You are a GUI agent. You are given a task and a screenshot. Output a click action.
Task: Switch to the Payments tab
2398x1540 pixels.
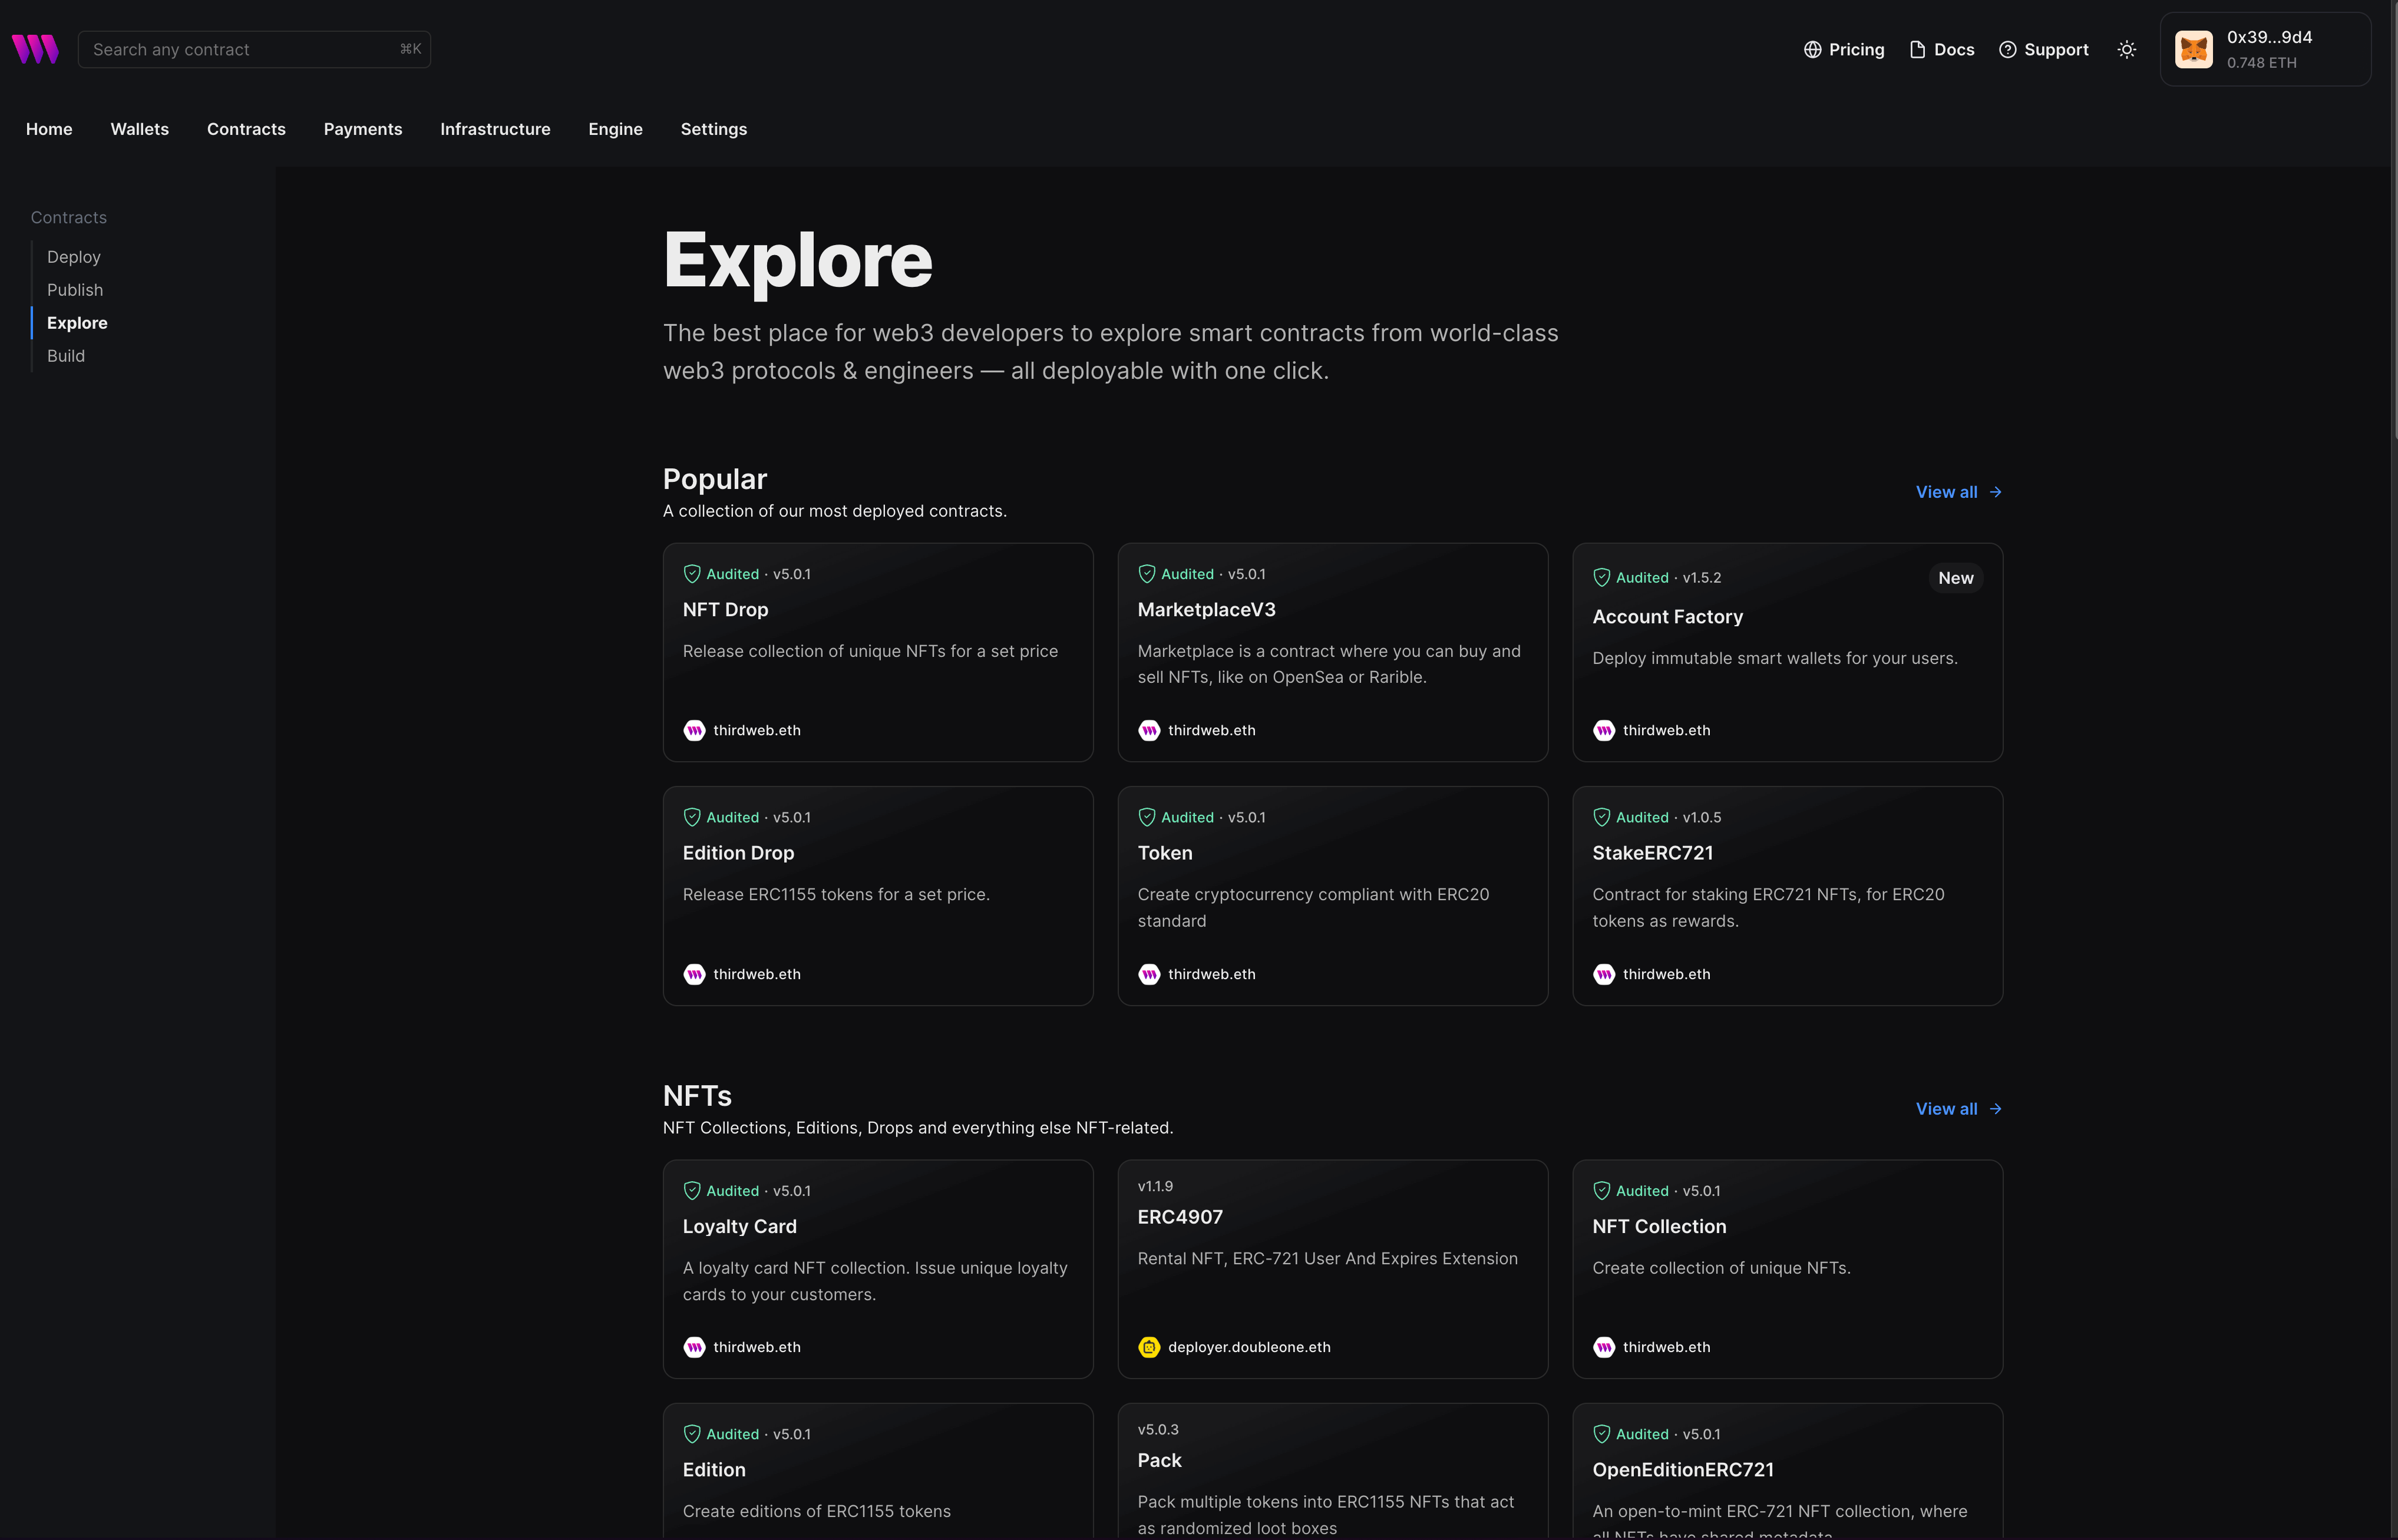tap(363, 129)
